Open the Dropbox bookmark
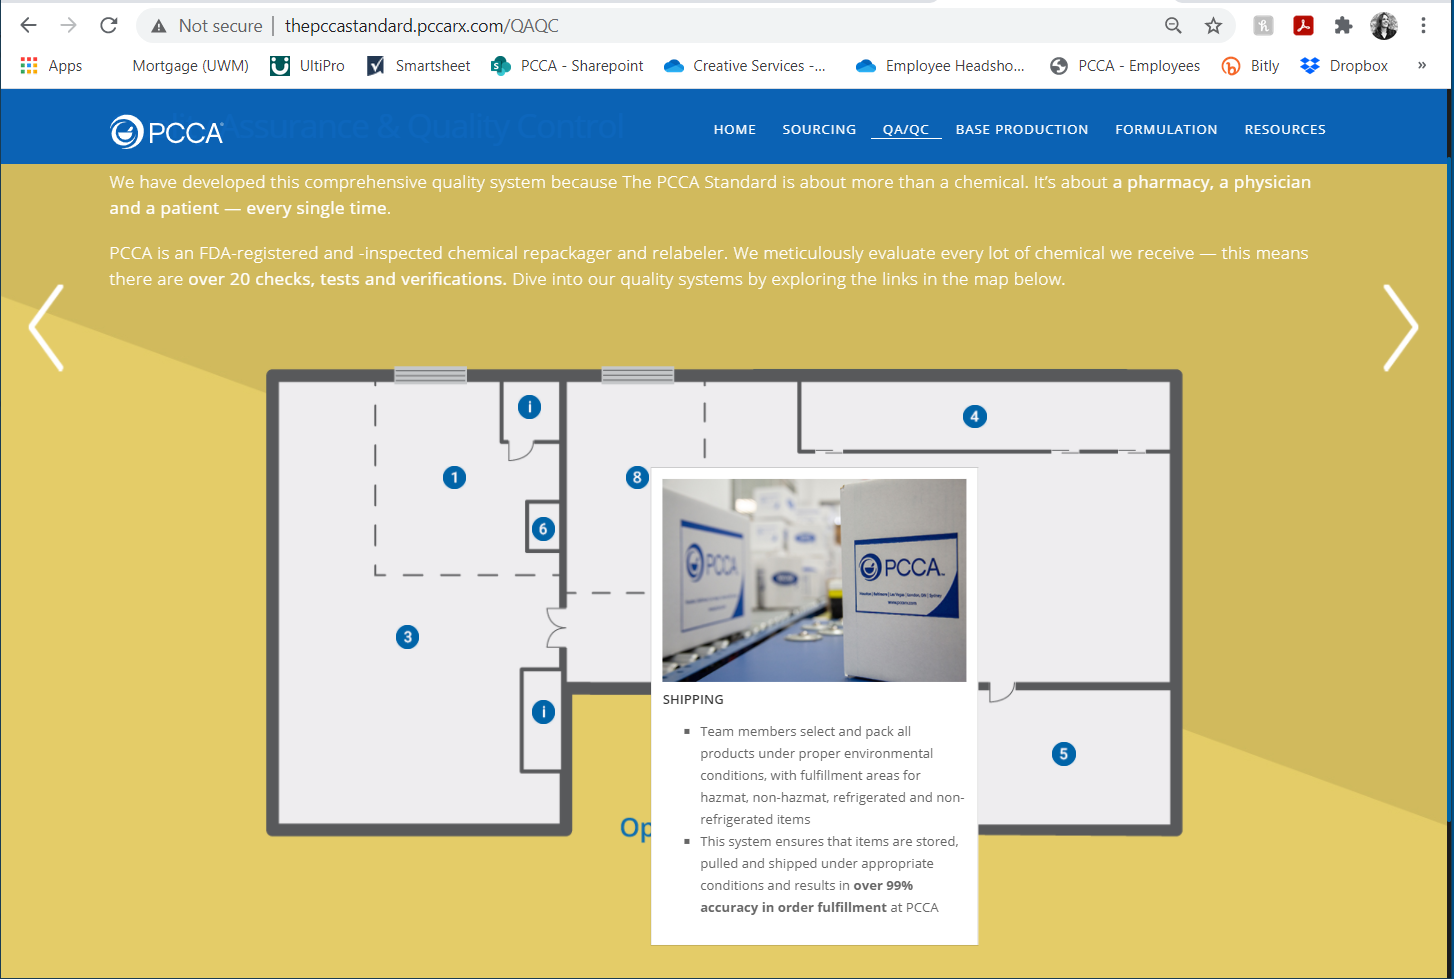Screen dimensions: 1454x979 pyautogui.click(x=1344, y=66)
